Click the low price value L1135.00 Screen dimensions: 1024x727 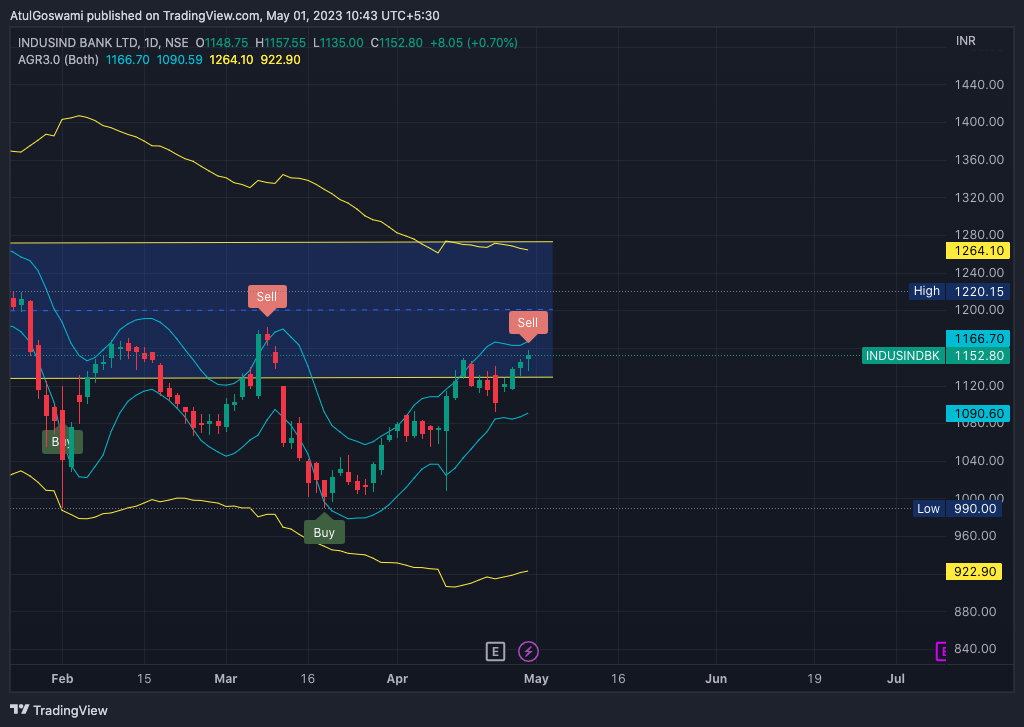tap(338, 42)
